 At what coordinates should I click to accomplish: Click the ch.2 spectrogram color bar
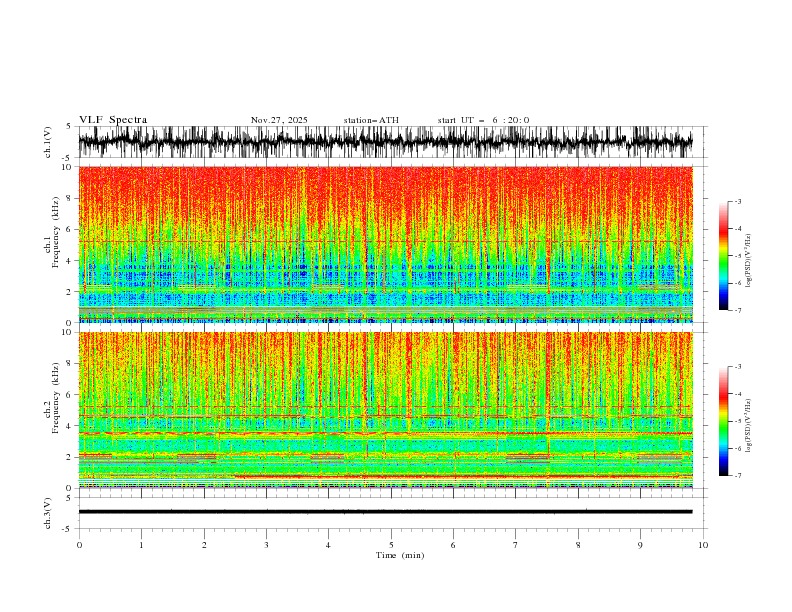pos(723,421)
